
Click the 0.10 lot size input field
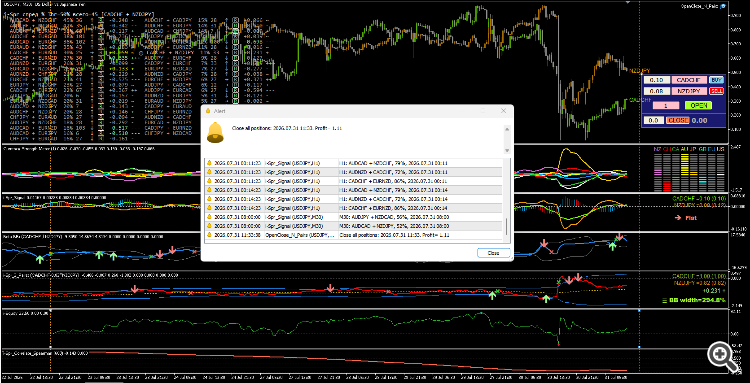point(656,80)
